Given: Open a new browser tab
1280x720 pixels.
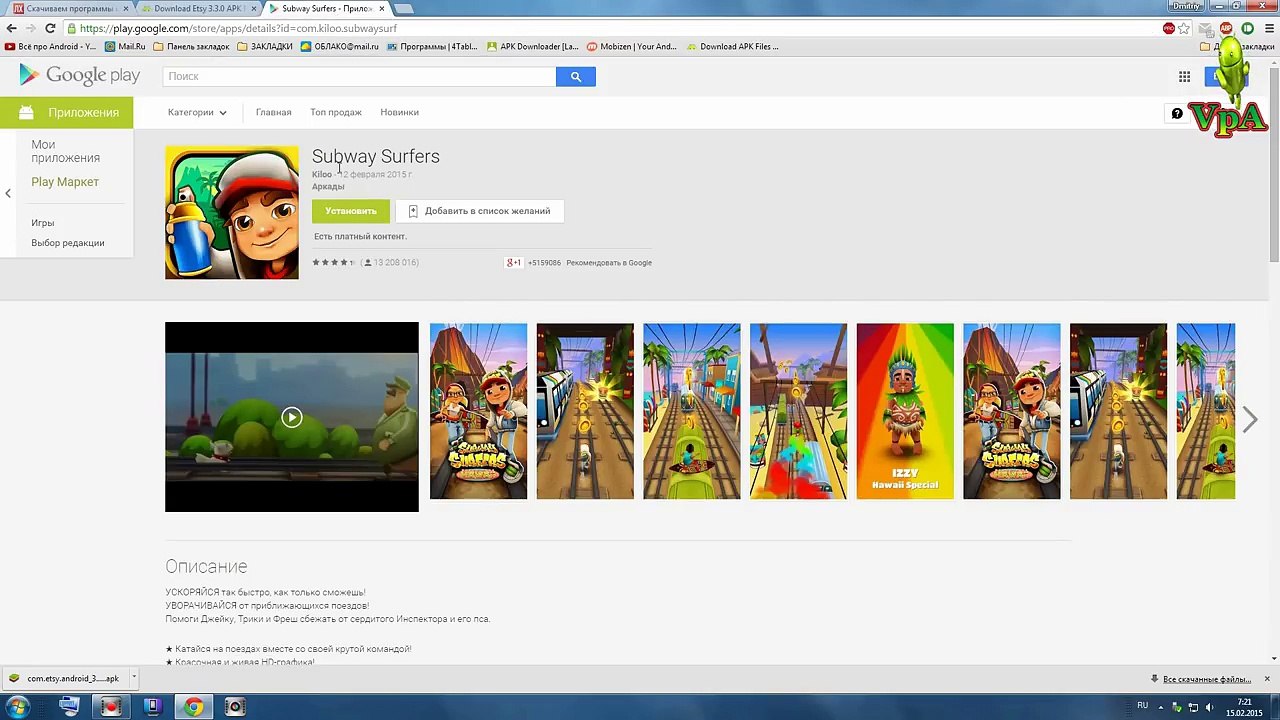Looking at the screenshot, I should pyautogui.click(x=403, y=9).
